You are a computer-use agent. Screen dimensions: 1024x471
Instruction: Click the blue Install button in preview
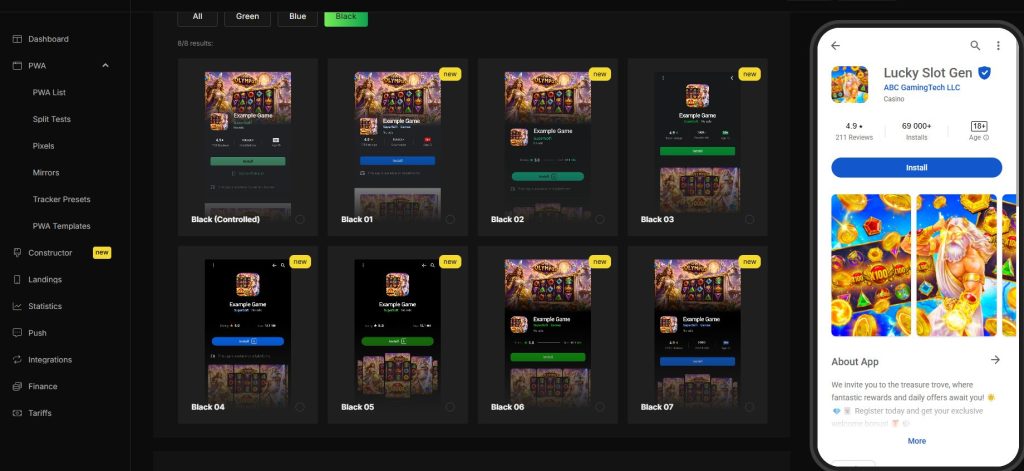click(x=916, y=167)
